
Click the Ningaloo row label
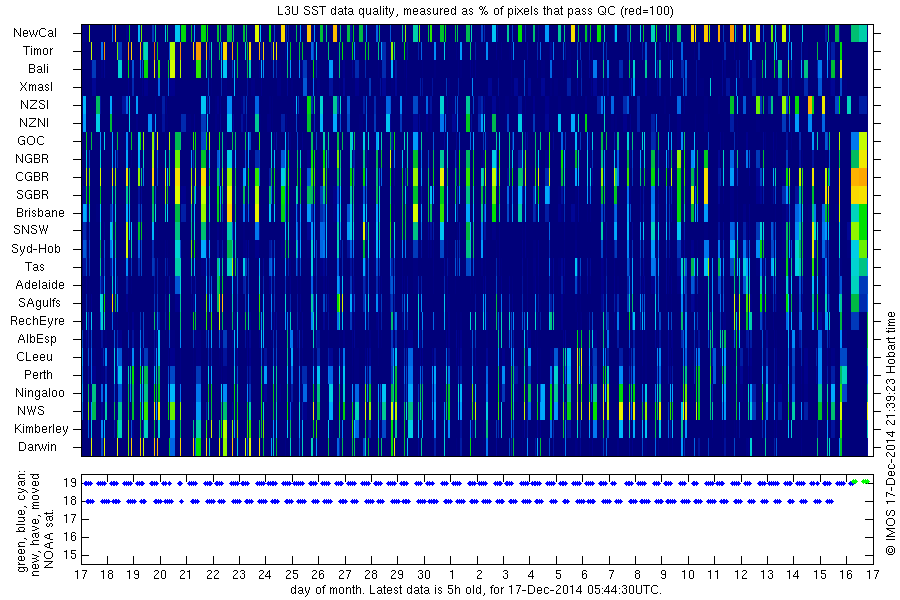tap(40, 393)
